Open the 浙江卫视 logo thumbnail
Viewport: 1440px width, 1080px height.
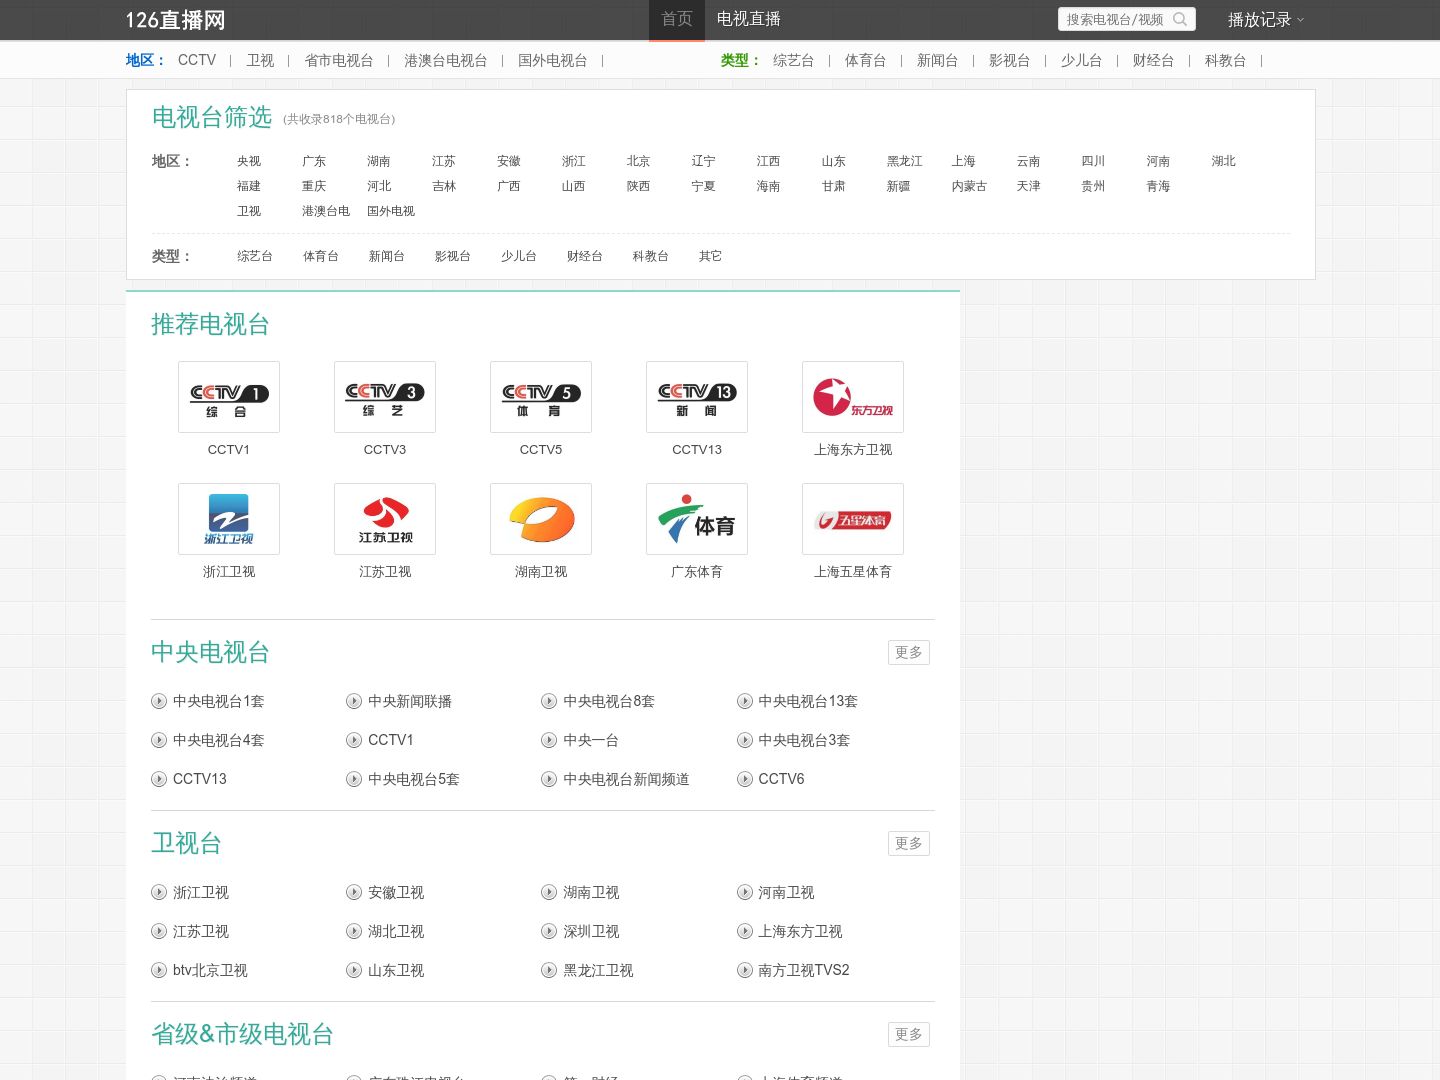(x=229, y=519)
